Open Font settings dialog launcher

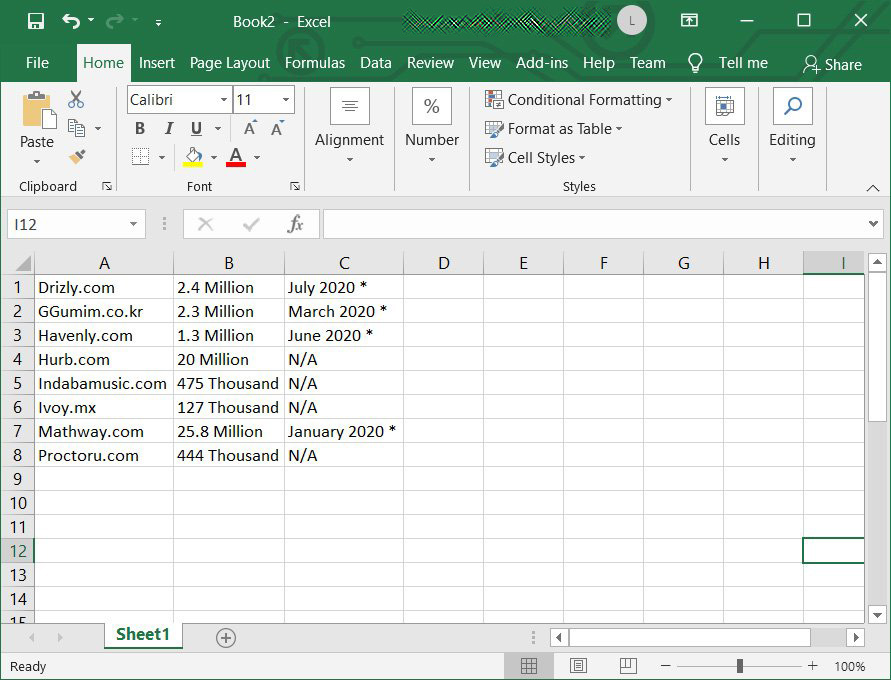pyautogui.click(x=294, y=186)
